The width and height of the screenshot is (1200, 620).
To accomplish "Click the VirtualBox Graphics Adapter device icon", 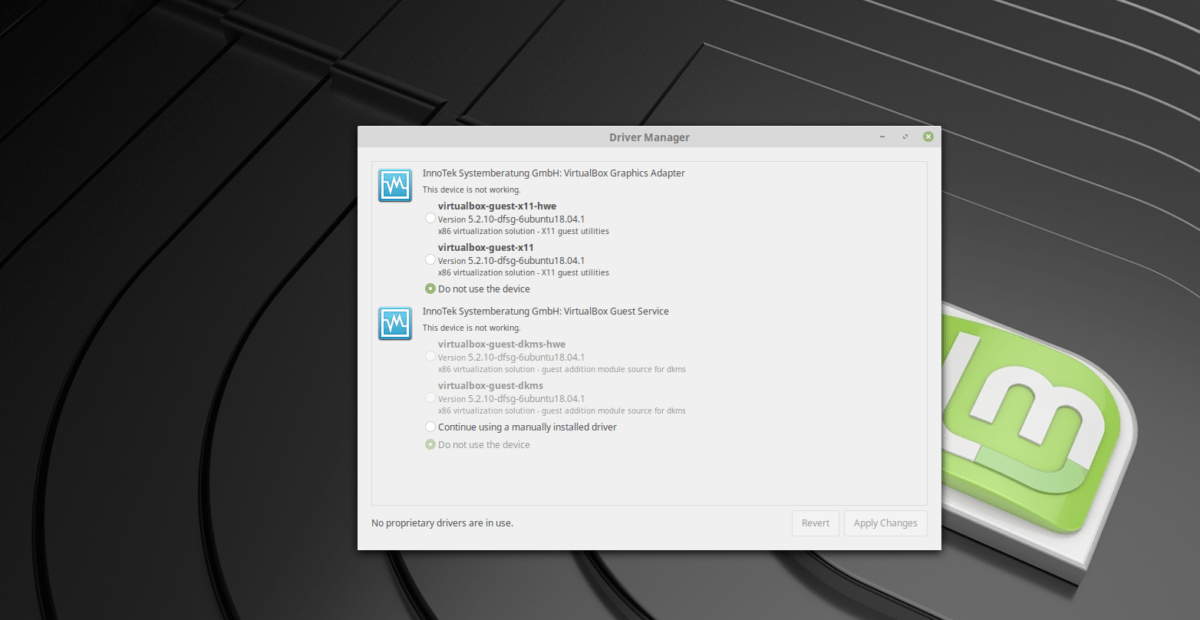I will (395, 185).
